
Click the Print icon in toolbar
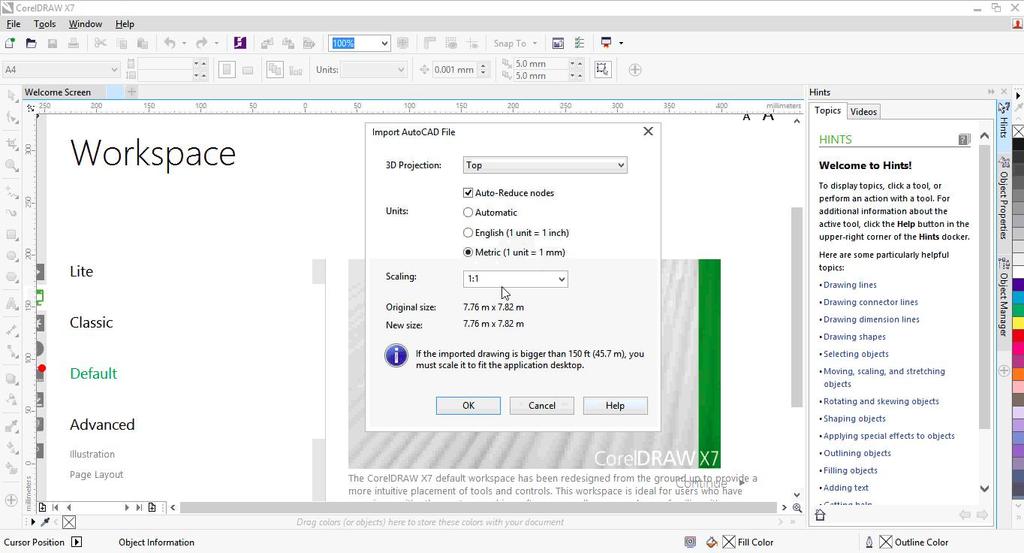point(73,43)
